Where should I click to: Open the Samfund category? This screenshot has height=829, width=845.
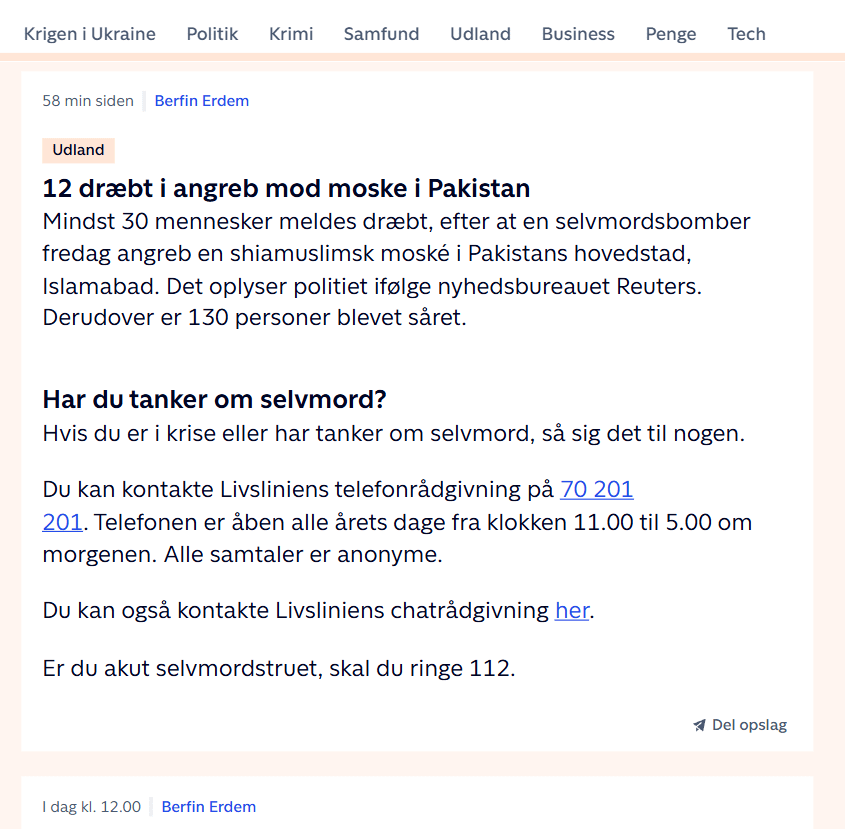(381, 34)
